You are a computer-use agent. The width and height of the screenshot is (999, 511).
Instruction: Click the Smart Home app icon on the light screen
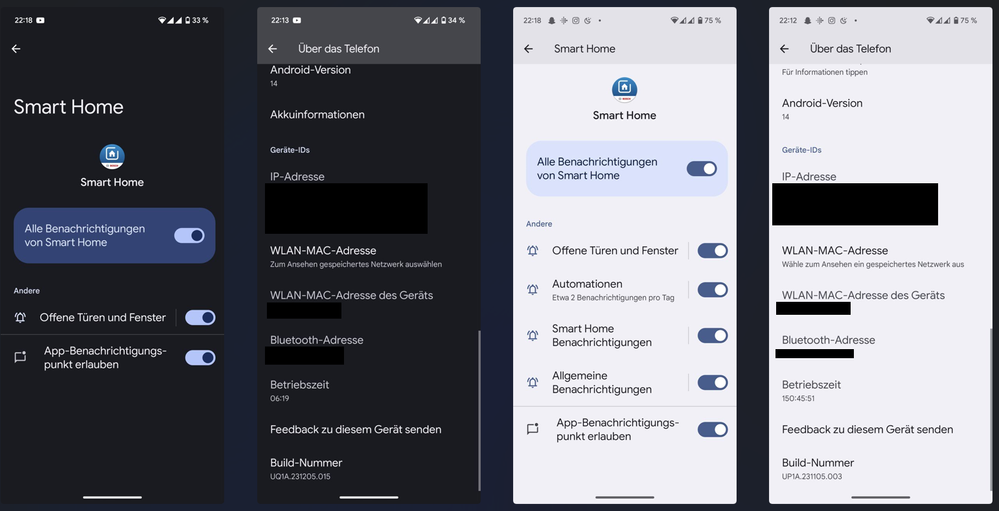click(624, 89)
